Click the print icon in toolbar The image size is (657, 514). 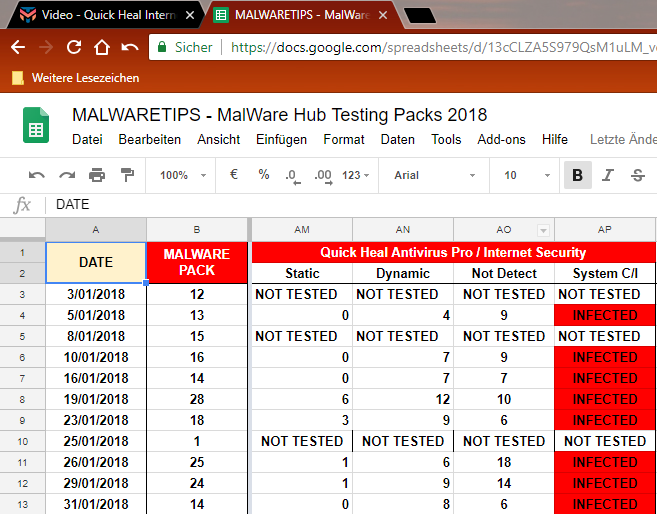(97, 175)
